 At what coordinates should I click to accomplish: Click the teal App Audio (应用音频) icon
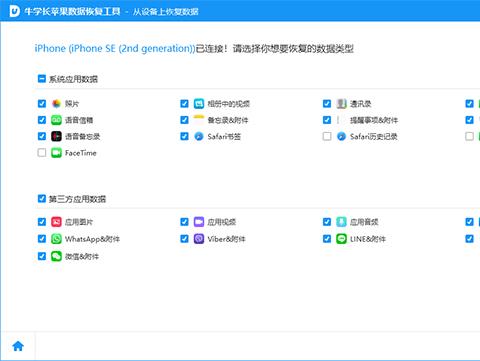[x=341, y=222]
